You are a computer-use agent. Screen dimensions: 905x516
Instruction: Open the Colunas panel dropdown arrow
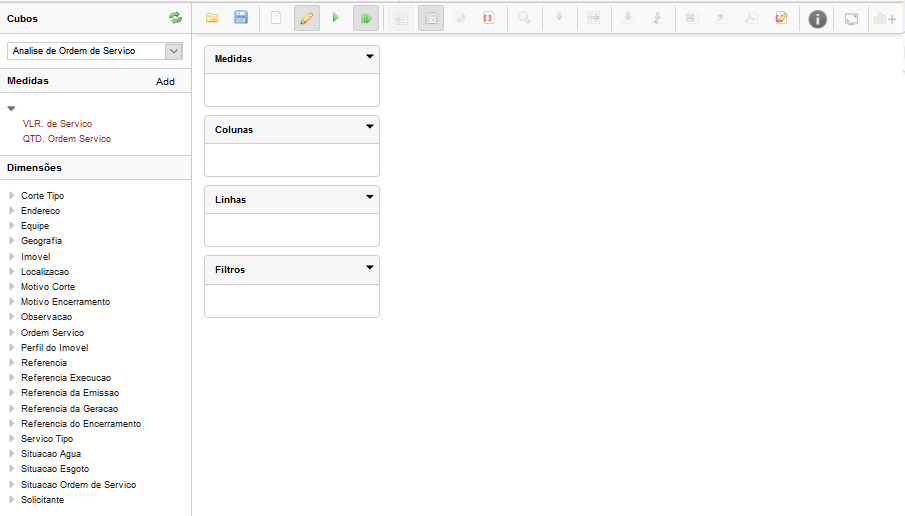[370, 127]
